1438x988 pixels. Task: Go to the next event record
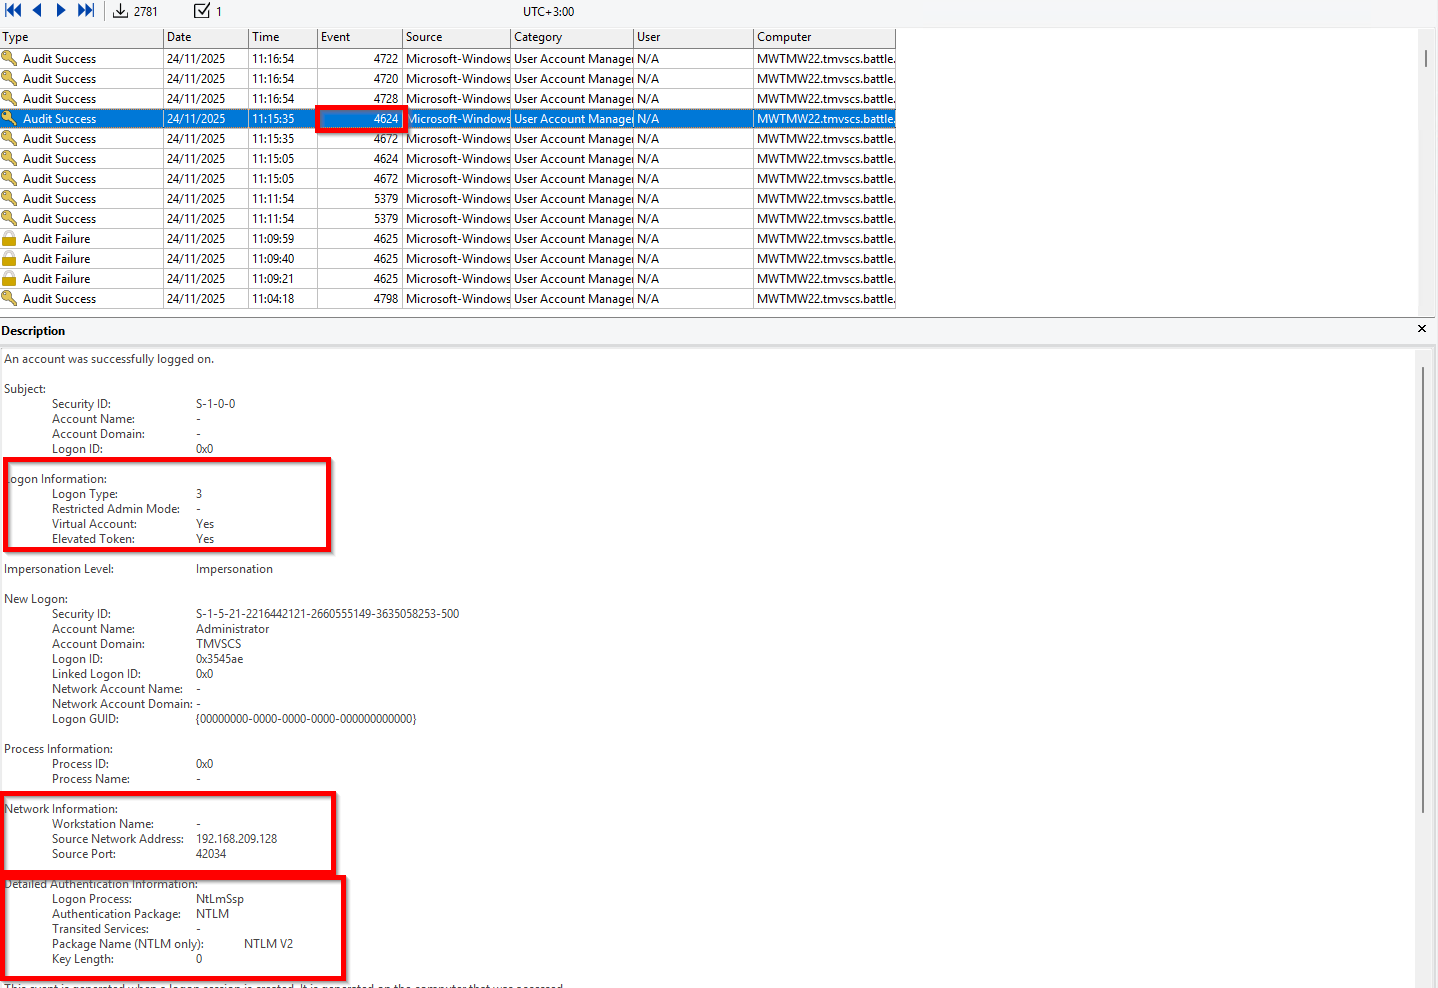[x=61, y=10]
